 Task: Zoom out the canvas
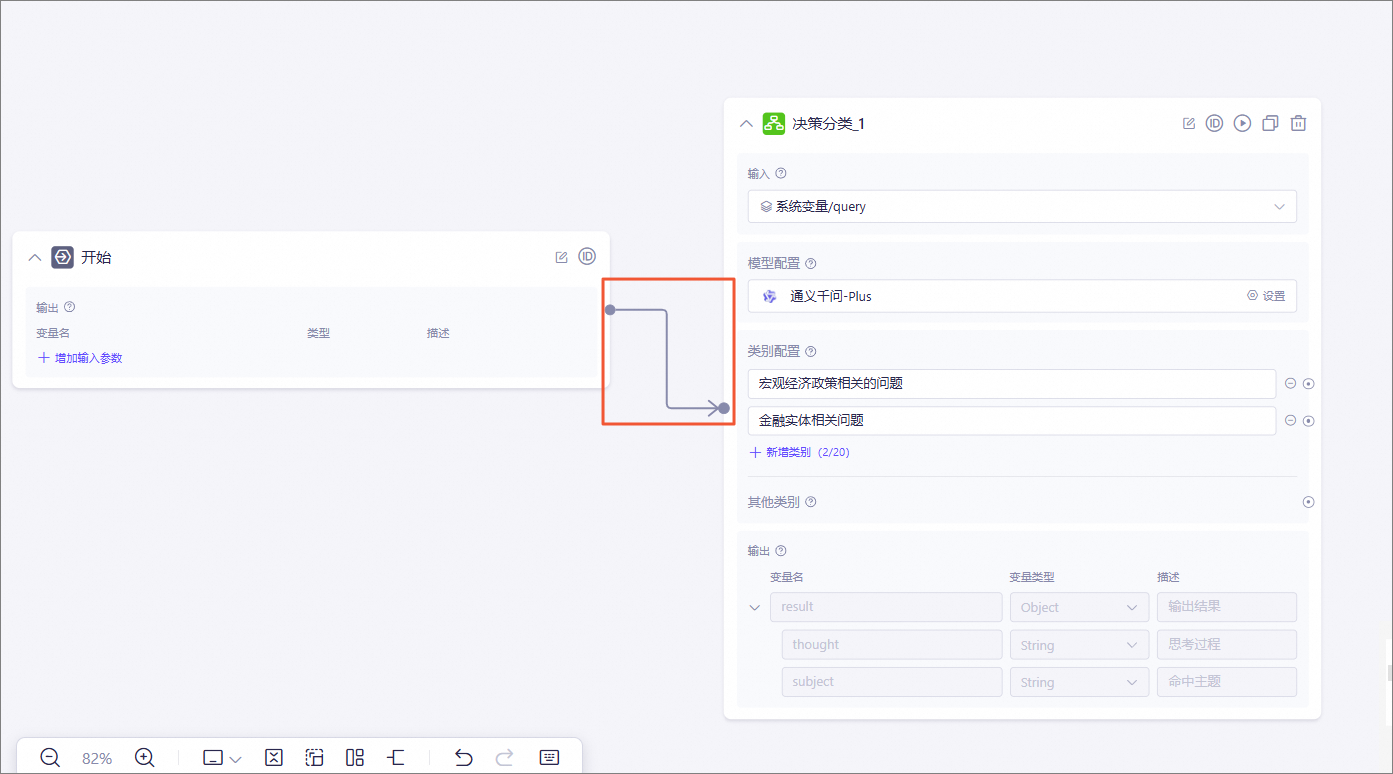(50, 758)
